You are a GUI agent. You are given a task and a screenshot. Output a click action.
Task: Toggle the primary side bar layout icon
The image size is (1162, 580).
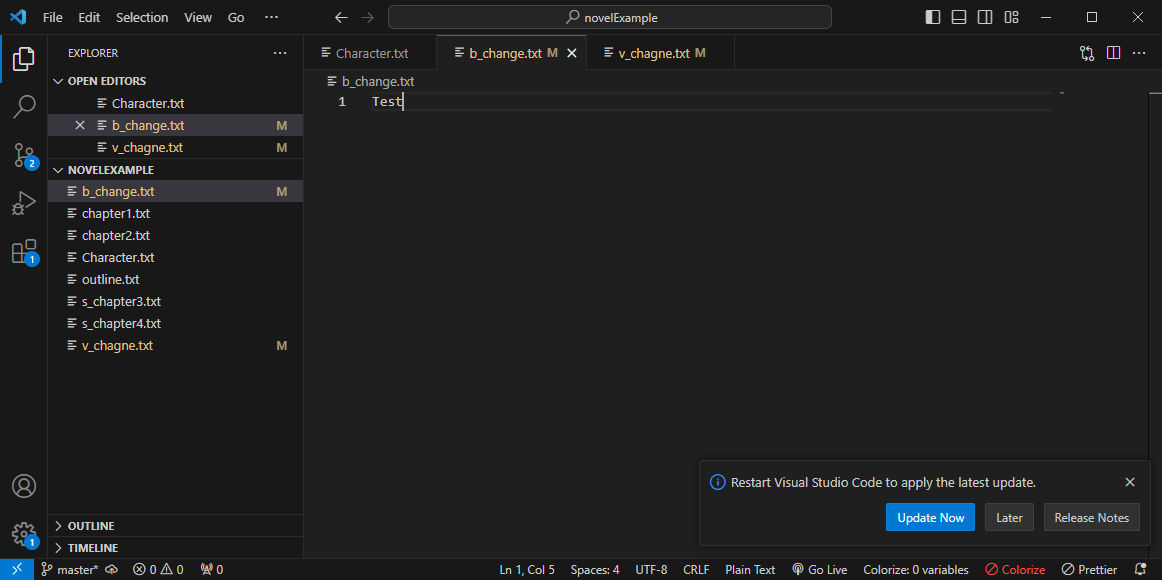click(x=933, y=17)
